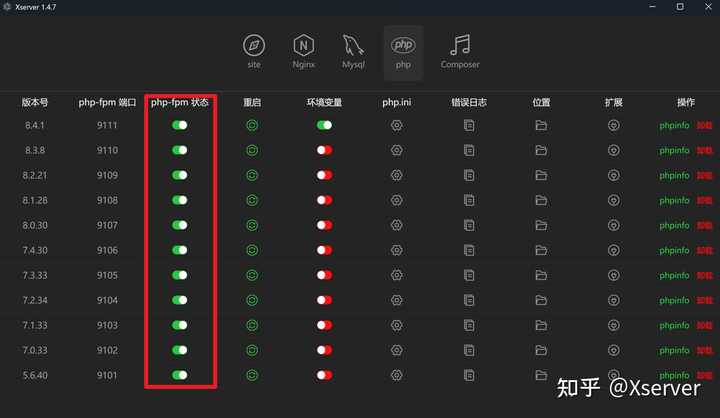720x418 pixels.
Task: Select the php tab
Action: (x=403, y=53)
